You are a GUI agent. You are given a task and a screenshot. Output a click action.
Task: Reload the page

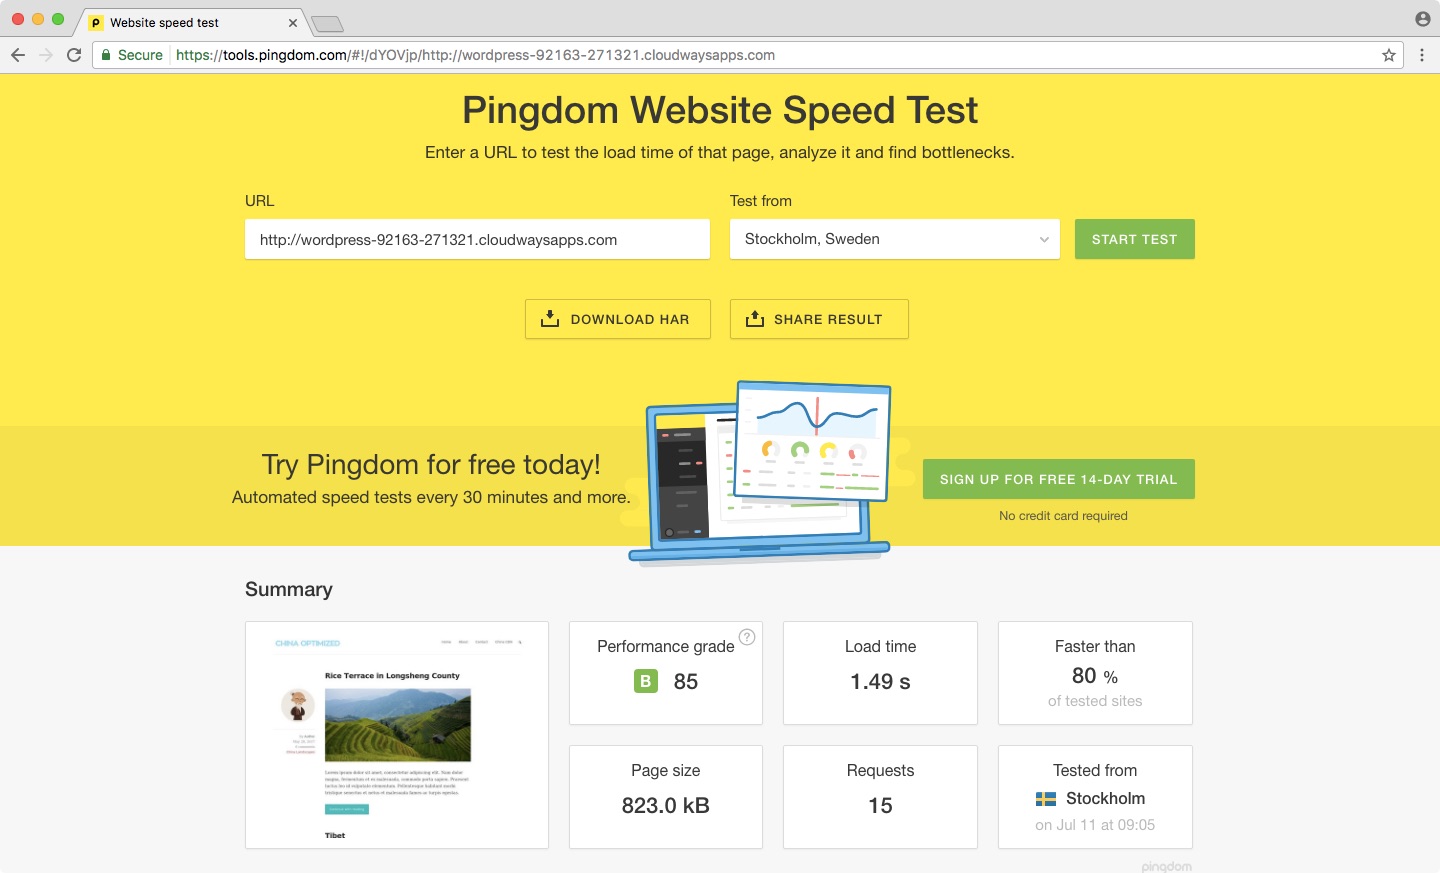point(74,55)
